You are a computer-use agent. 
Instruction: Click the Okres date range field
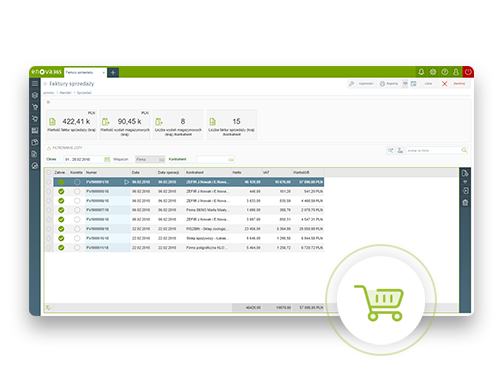(87, 159)
